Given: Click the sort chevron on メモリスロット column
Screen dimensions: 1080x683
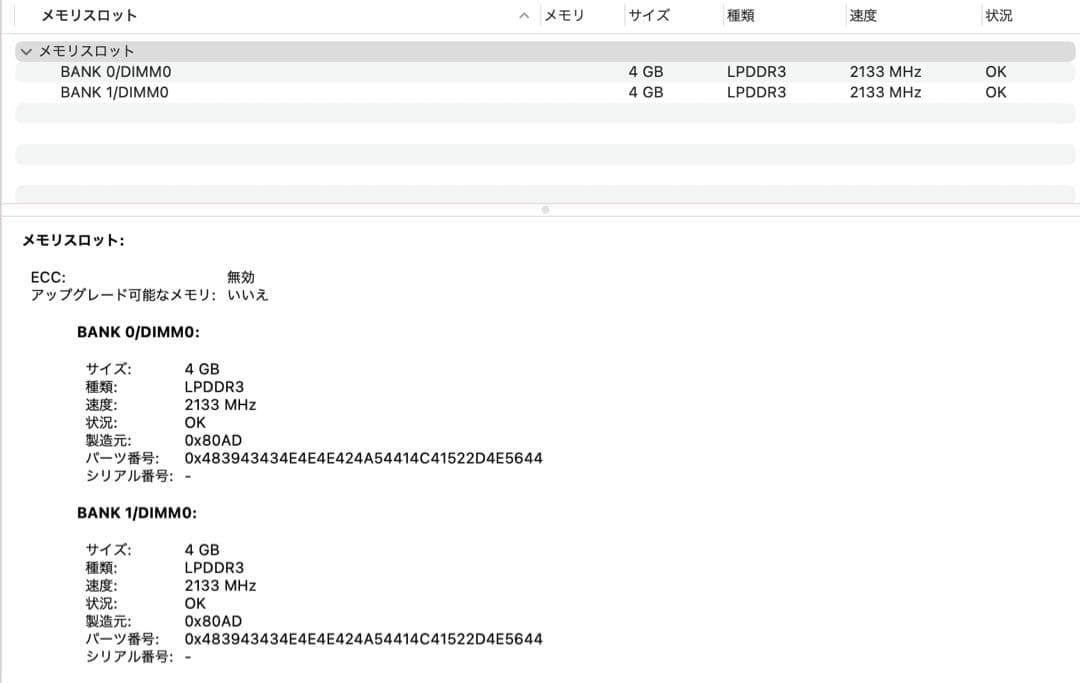Looking at the screenshot, I should click(x=523, y=15).
